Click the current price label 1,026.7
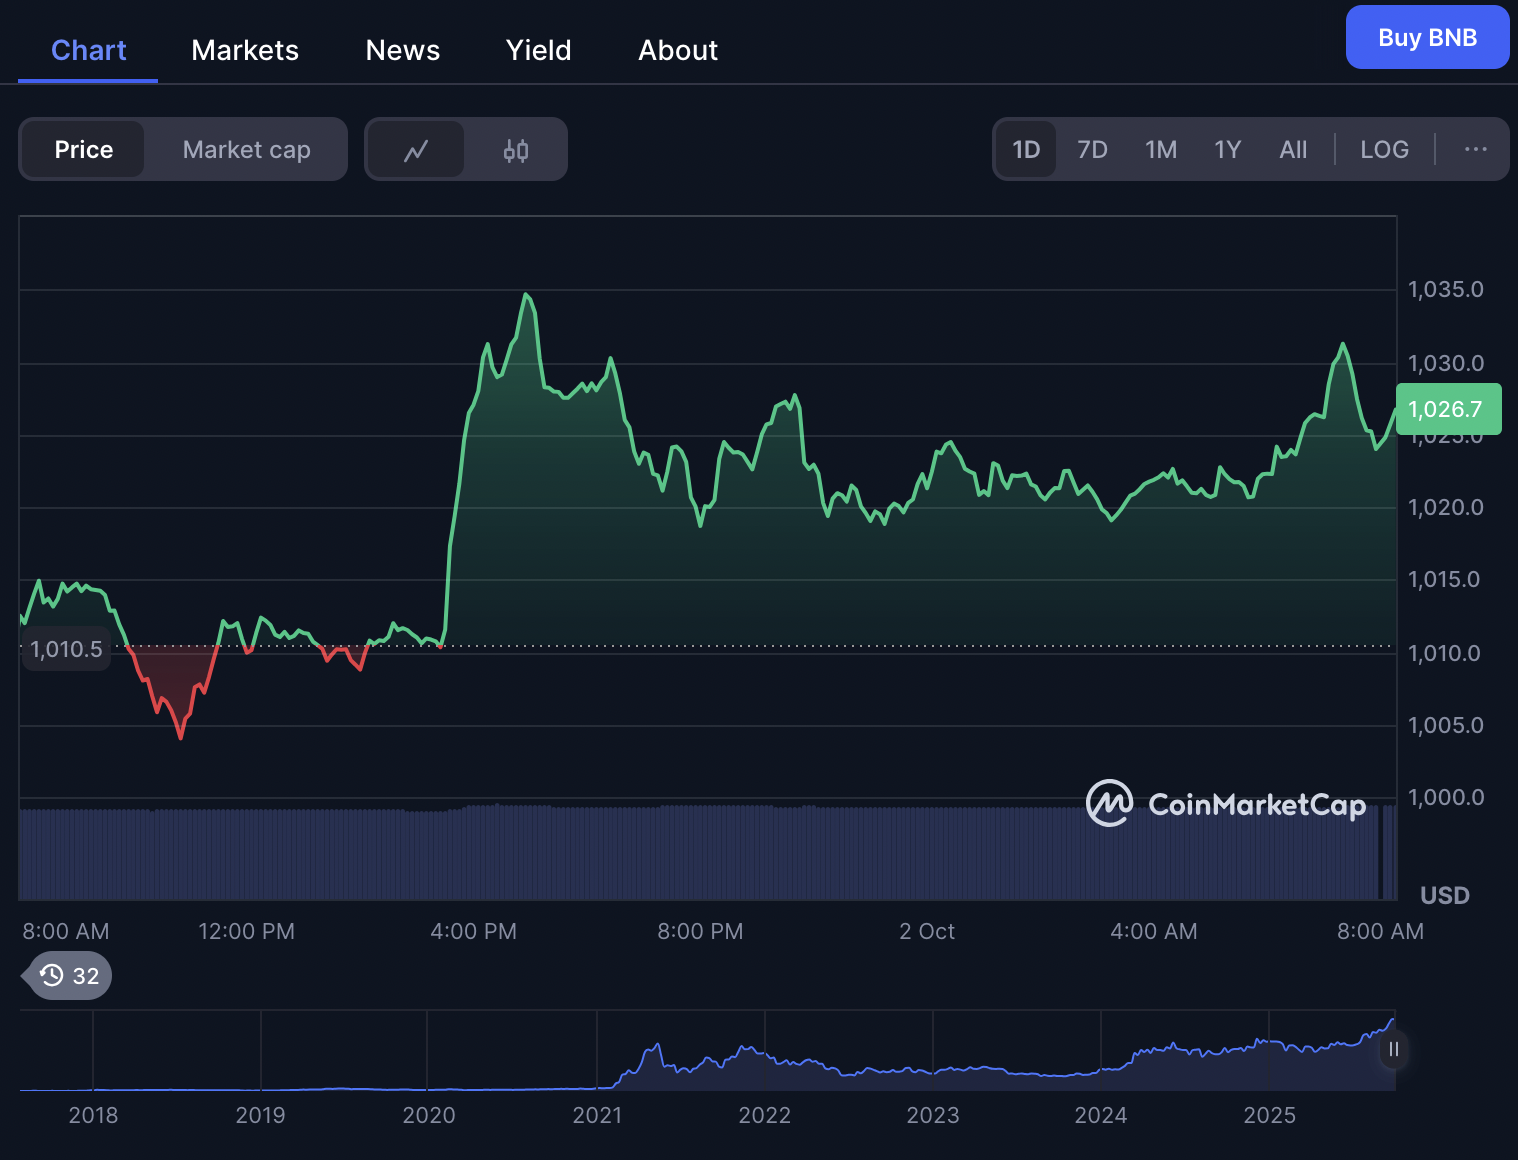Screen dimensions: 1518x1160 1447,409
